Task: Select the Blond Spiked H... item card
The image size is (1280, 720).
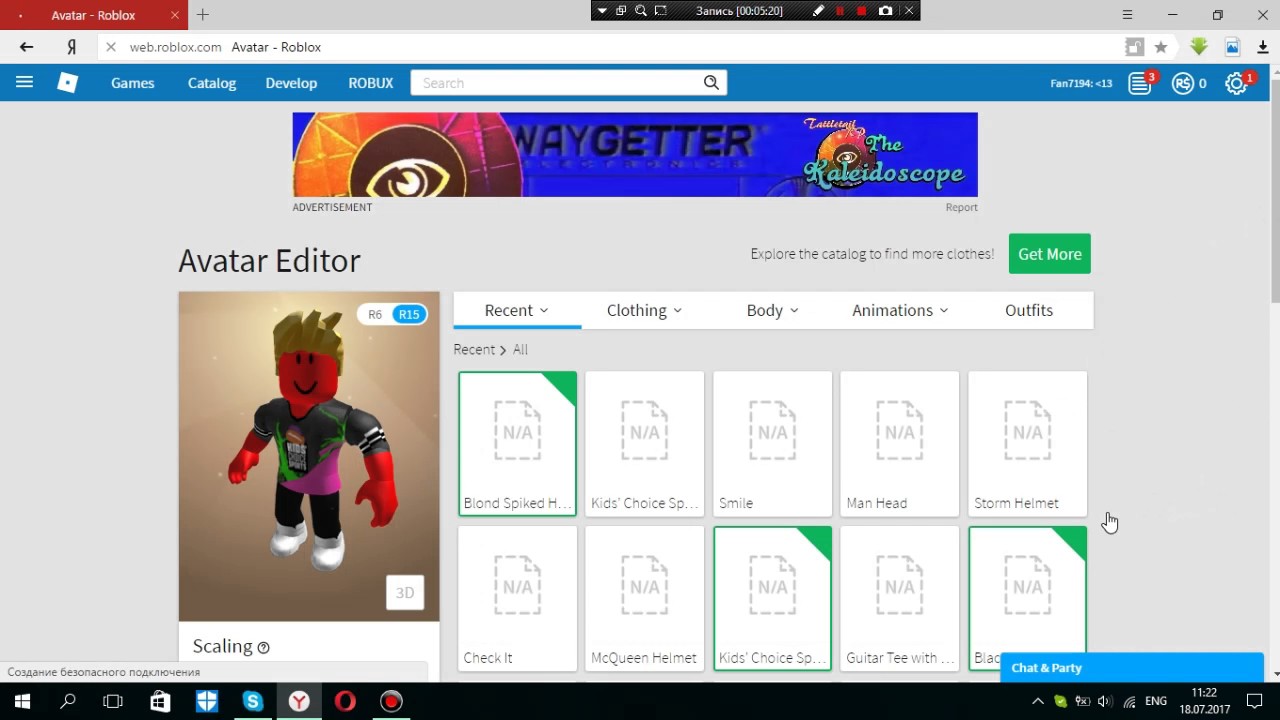Action: pos(517,444)
